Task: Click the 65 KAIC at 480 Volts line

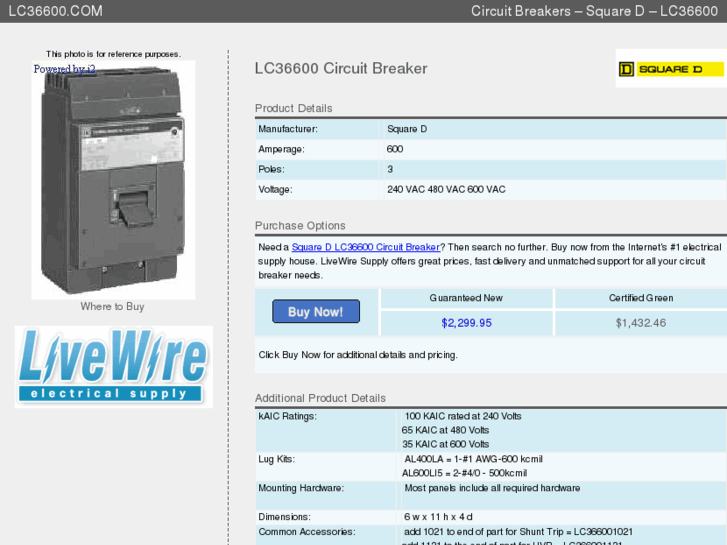Action: pyautogui.click(x=445, y=430)
